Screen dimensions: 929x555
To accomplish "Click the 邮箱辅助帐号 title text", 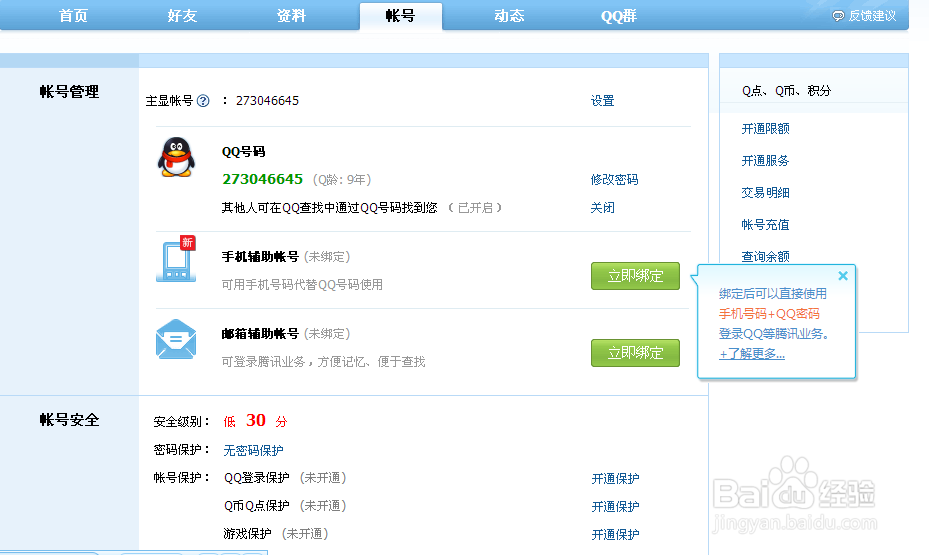I will (260, 333).
